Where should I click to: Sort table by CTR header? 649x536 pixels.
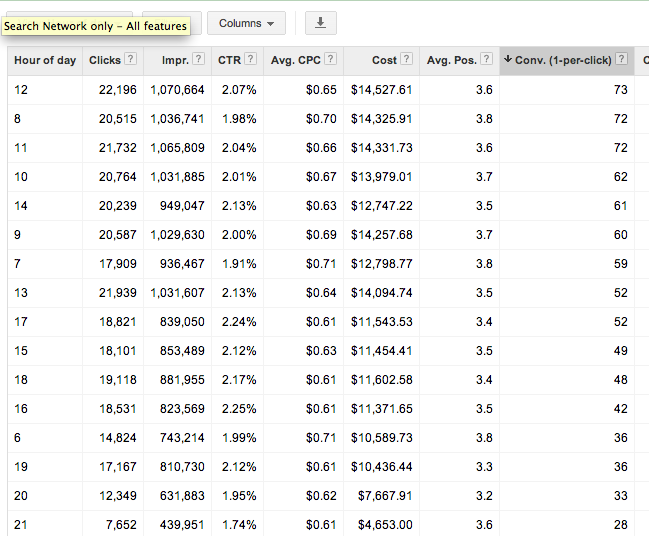229,60
